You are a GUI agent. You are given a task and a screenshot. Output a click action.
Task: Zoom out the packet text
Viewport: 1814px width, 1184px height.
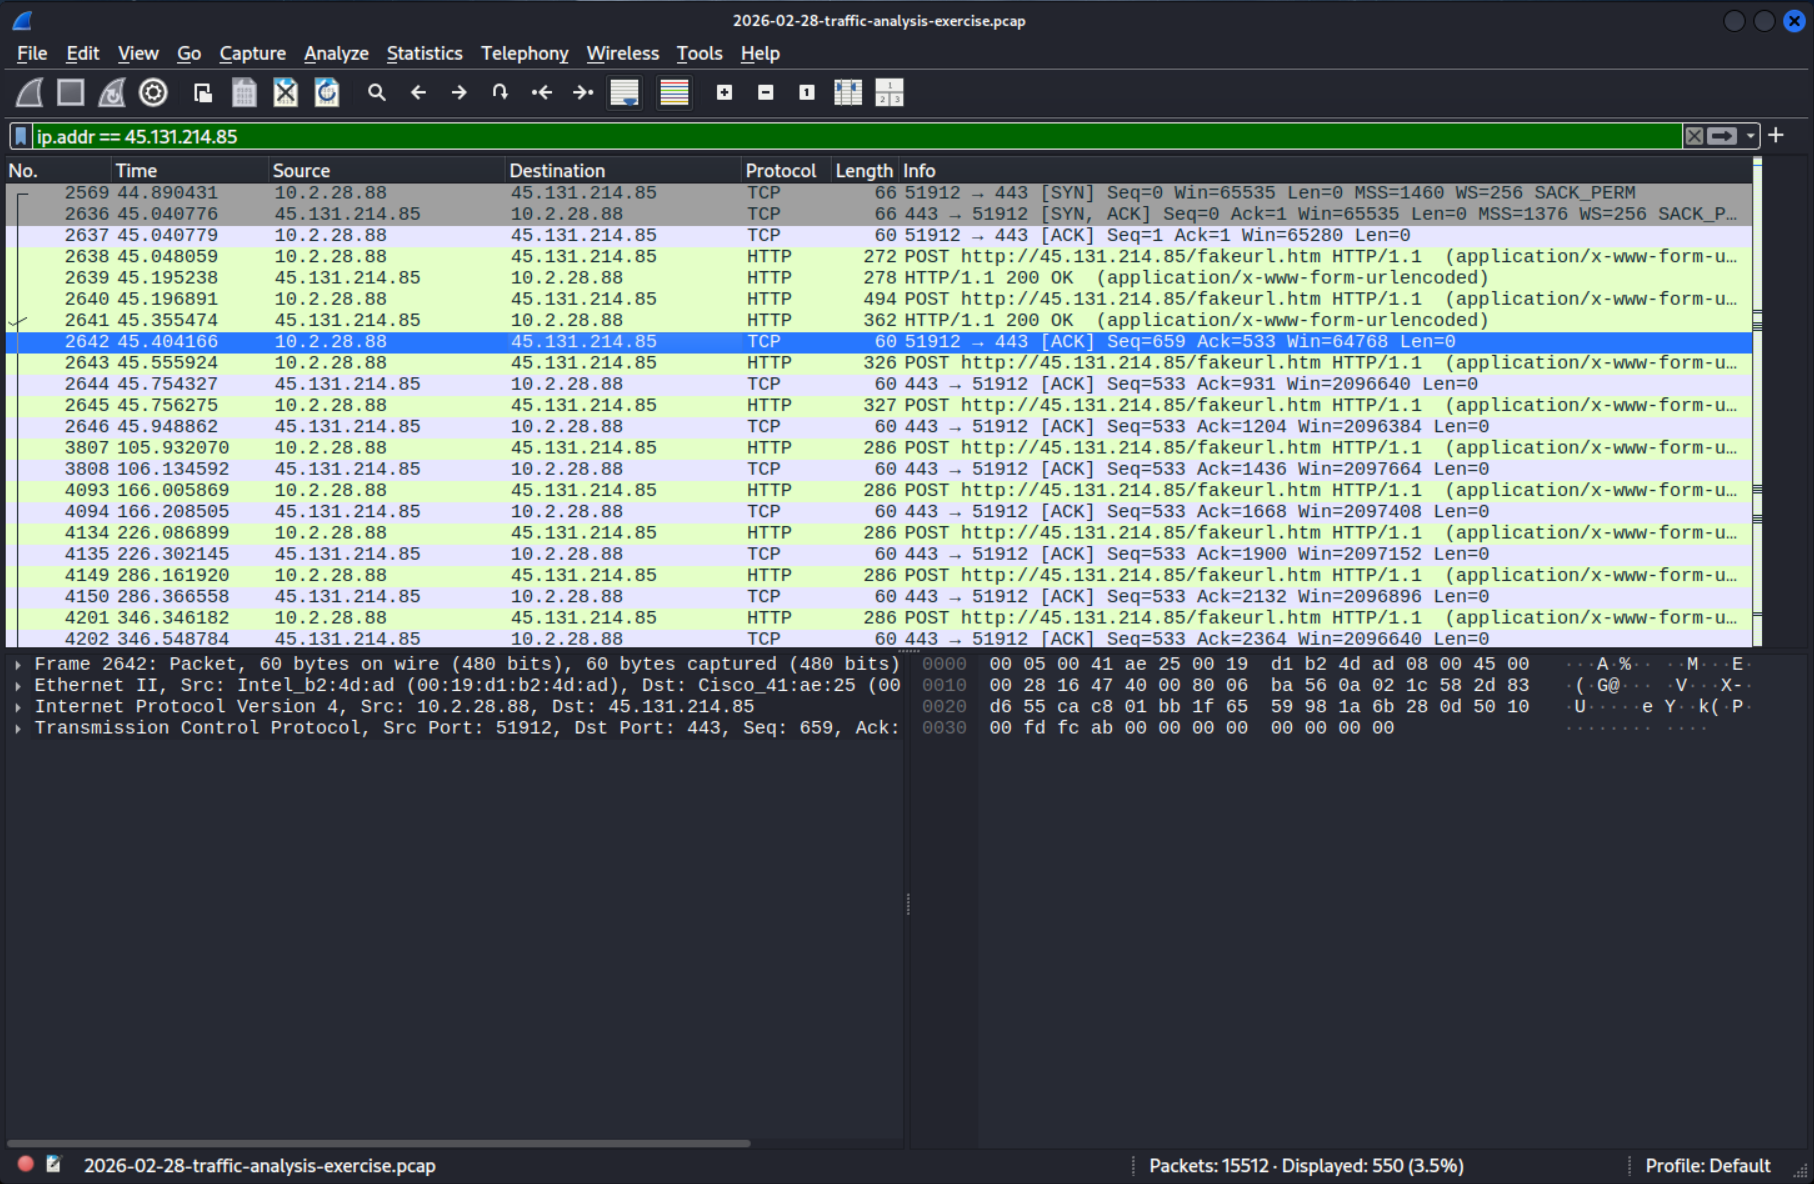coord(766,93)
